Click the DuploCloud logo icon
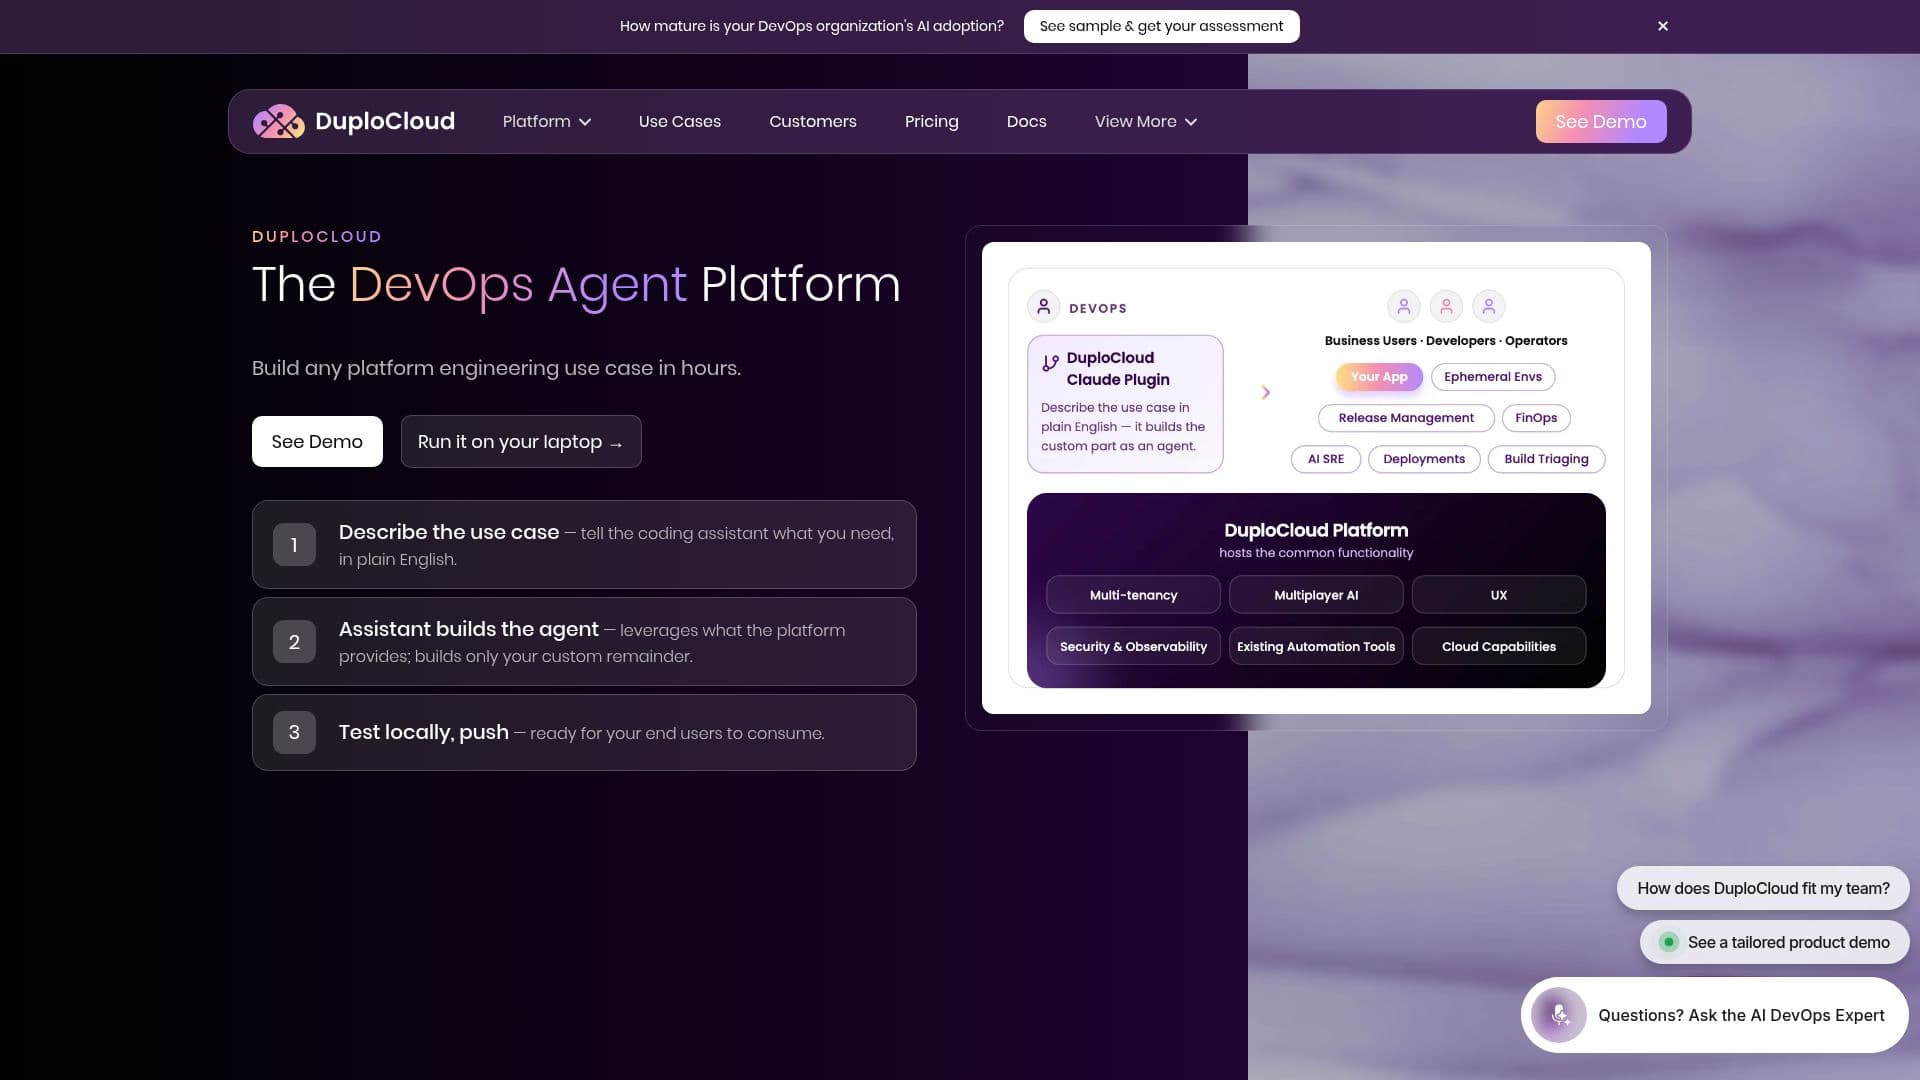The height and width of the screenshot is (1080, 1920). coord(278,121)
